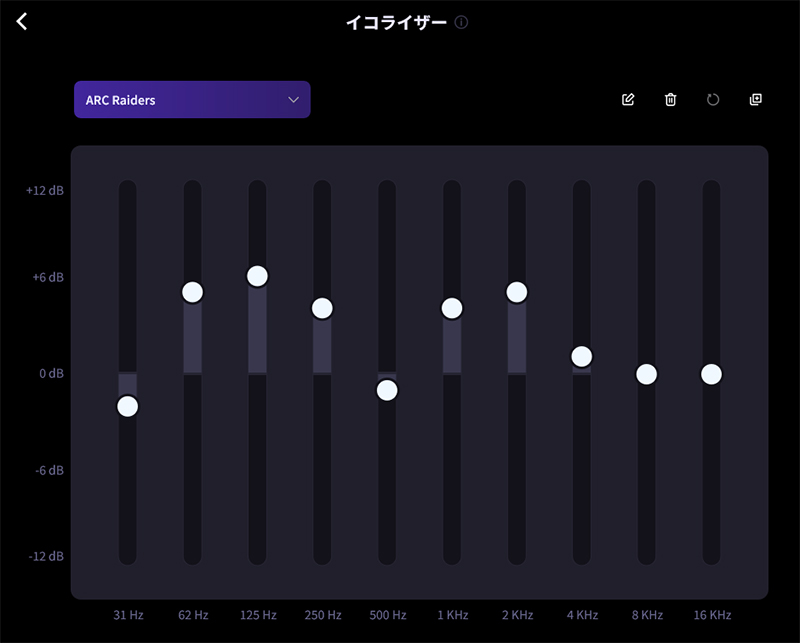Click the 125 Hz band handle
Screen dimensions: 800x643
(x=257, y=276)
